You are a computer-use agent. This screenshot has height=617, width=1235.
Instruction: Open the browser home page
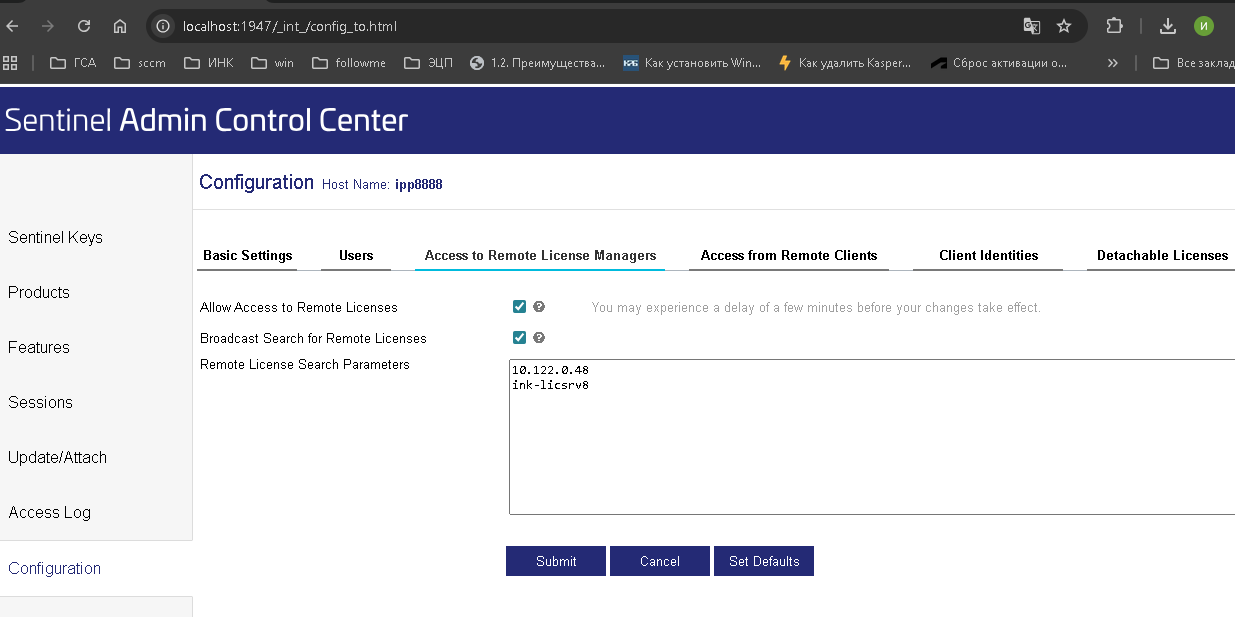pos(120,26)
